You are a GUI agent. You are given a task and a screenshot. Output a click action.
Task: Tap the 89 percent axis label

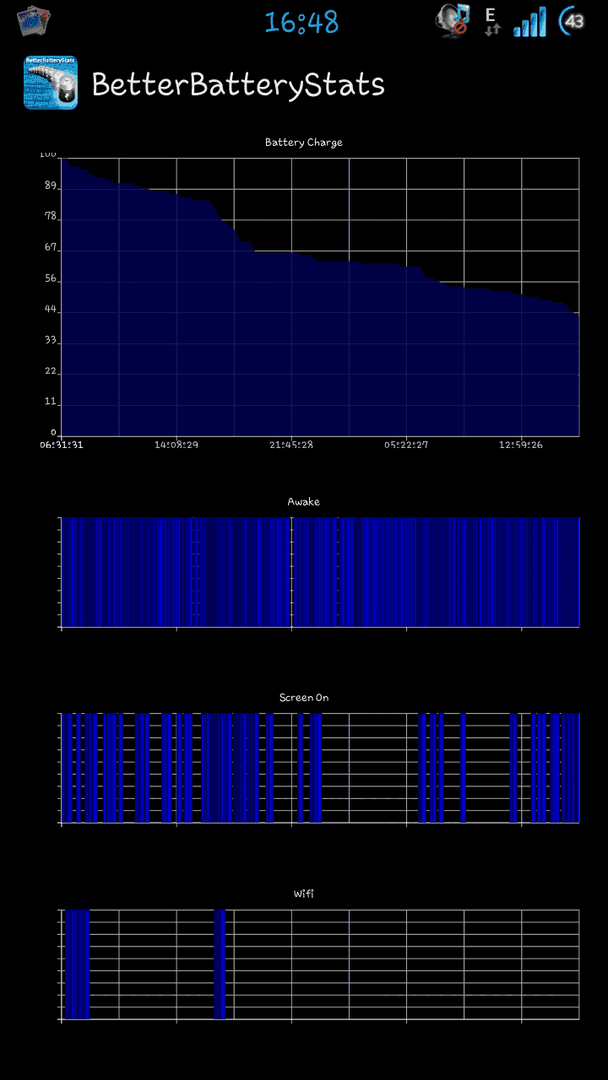[49, 187]
